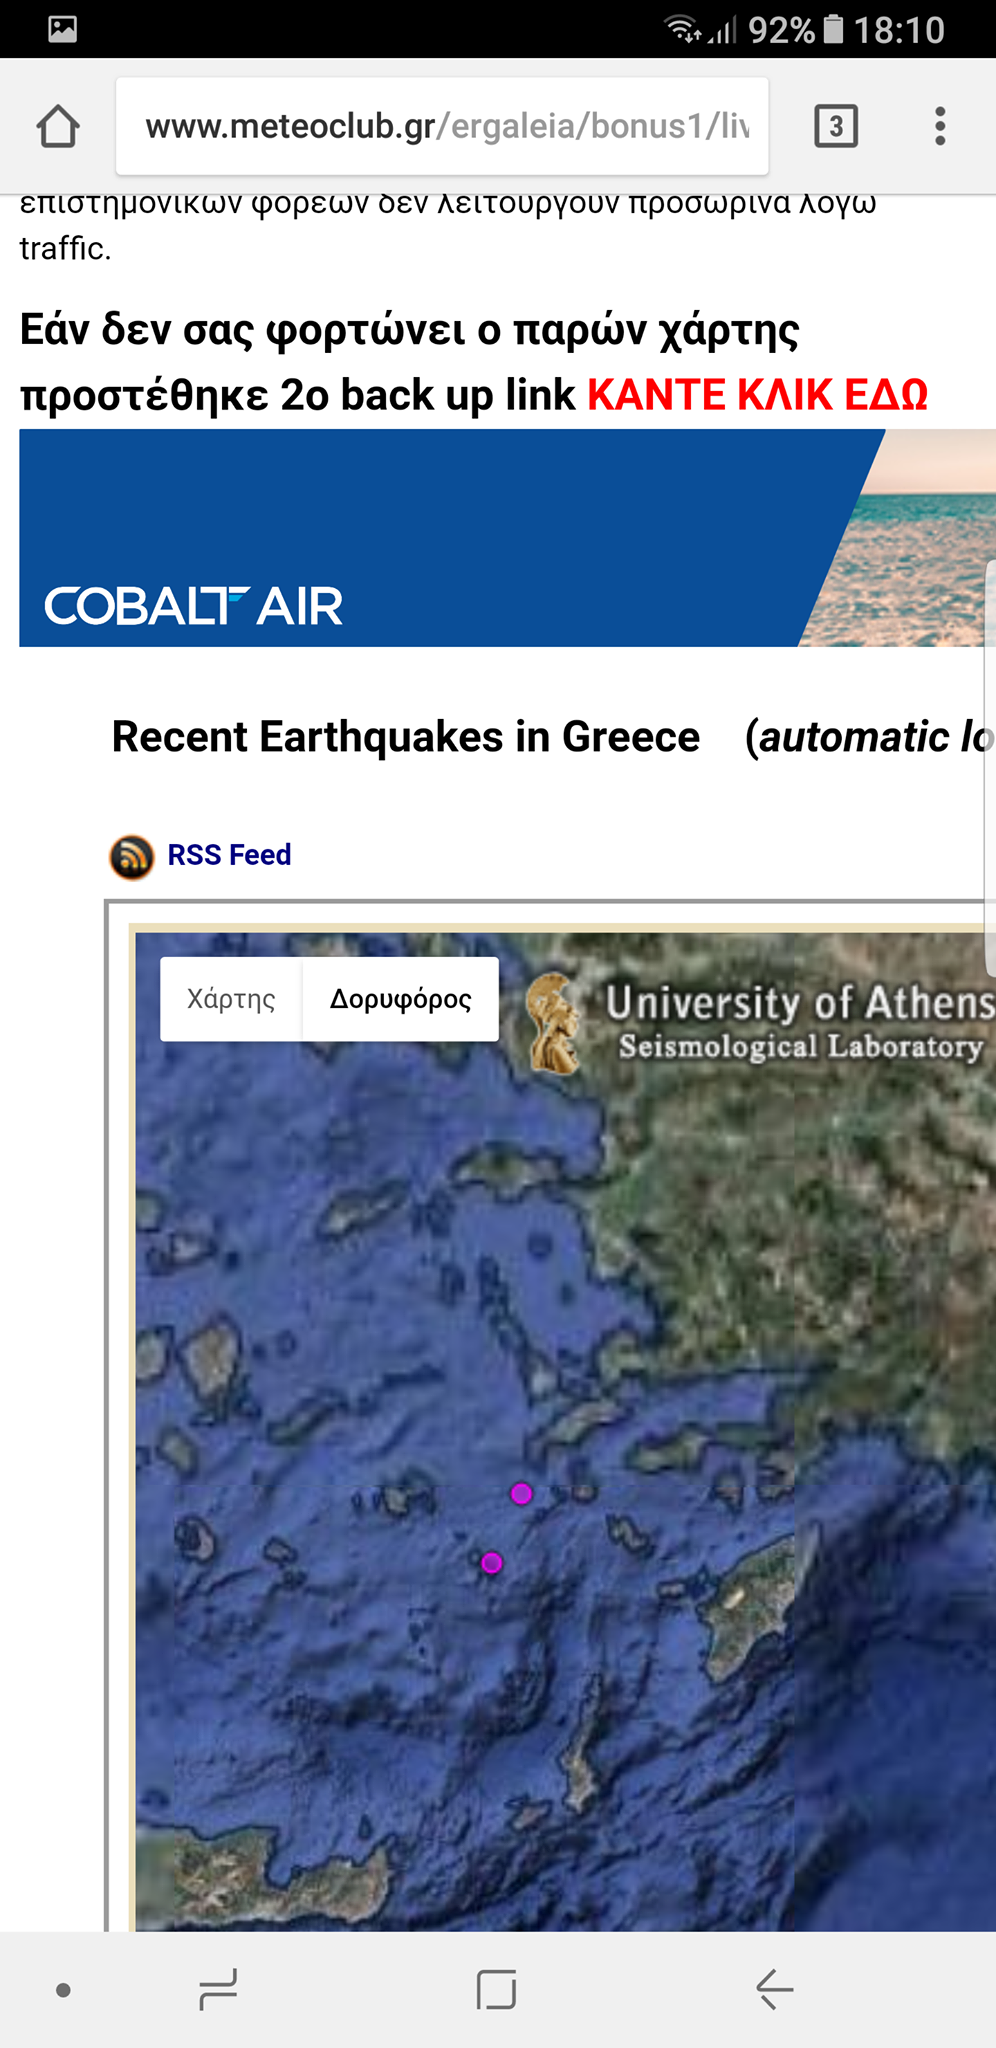Click the lower purple earthquake marker
996x2048 pixels.
click(x=491, y=1563)
